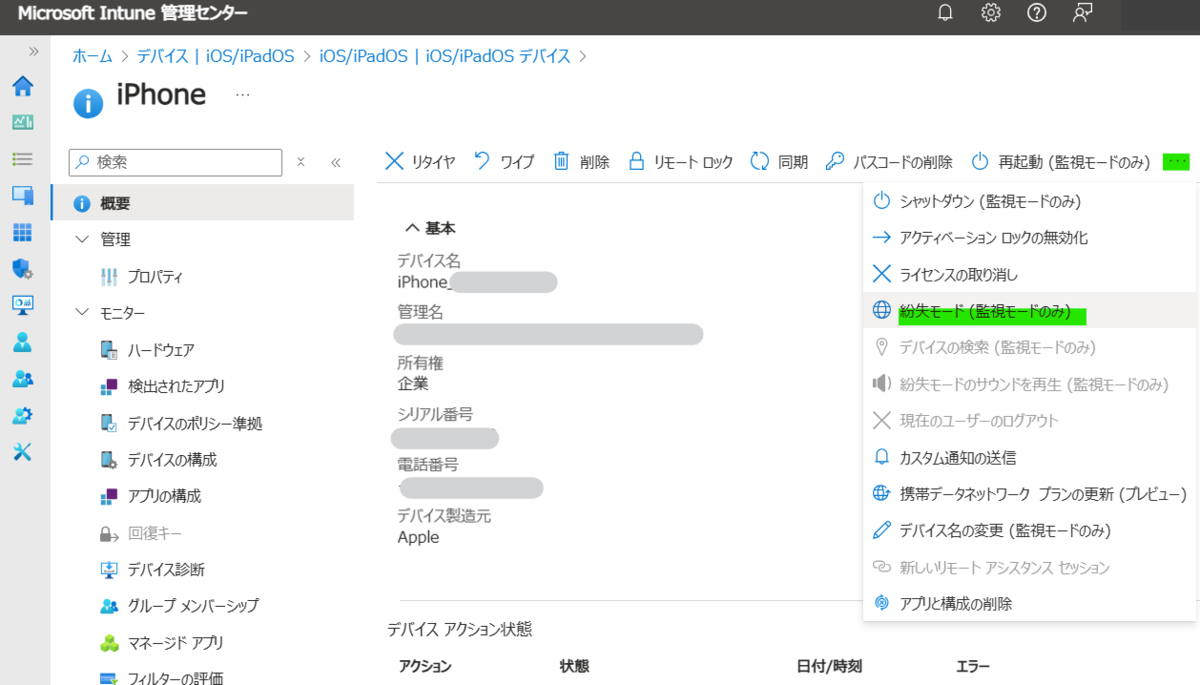Choose アプリと構成の削除 from menu

click(x=1030, y=604)
